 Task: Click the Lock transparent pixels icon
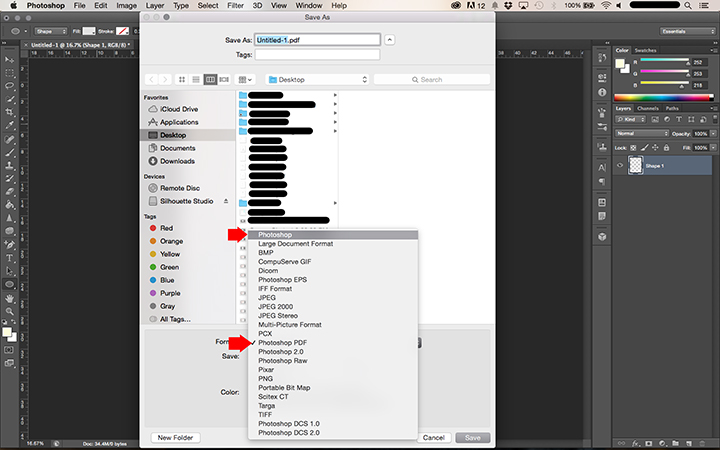[x=633, y=148]
